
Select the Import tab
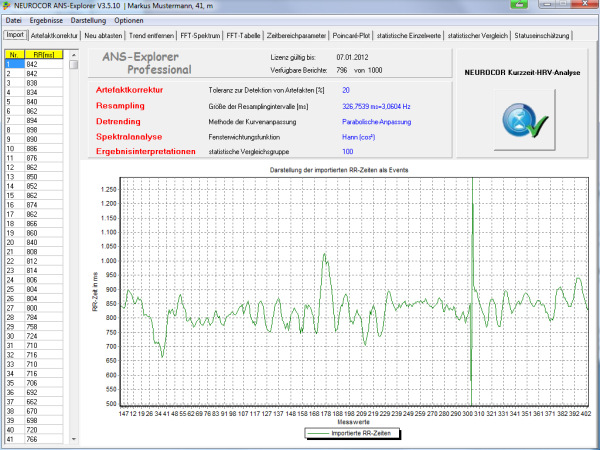click(x=15, y=35)
